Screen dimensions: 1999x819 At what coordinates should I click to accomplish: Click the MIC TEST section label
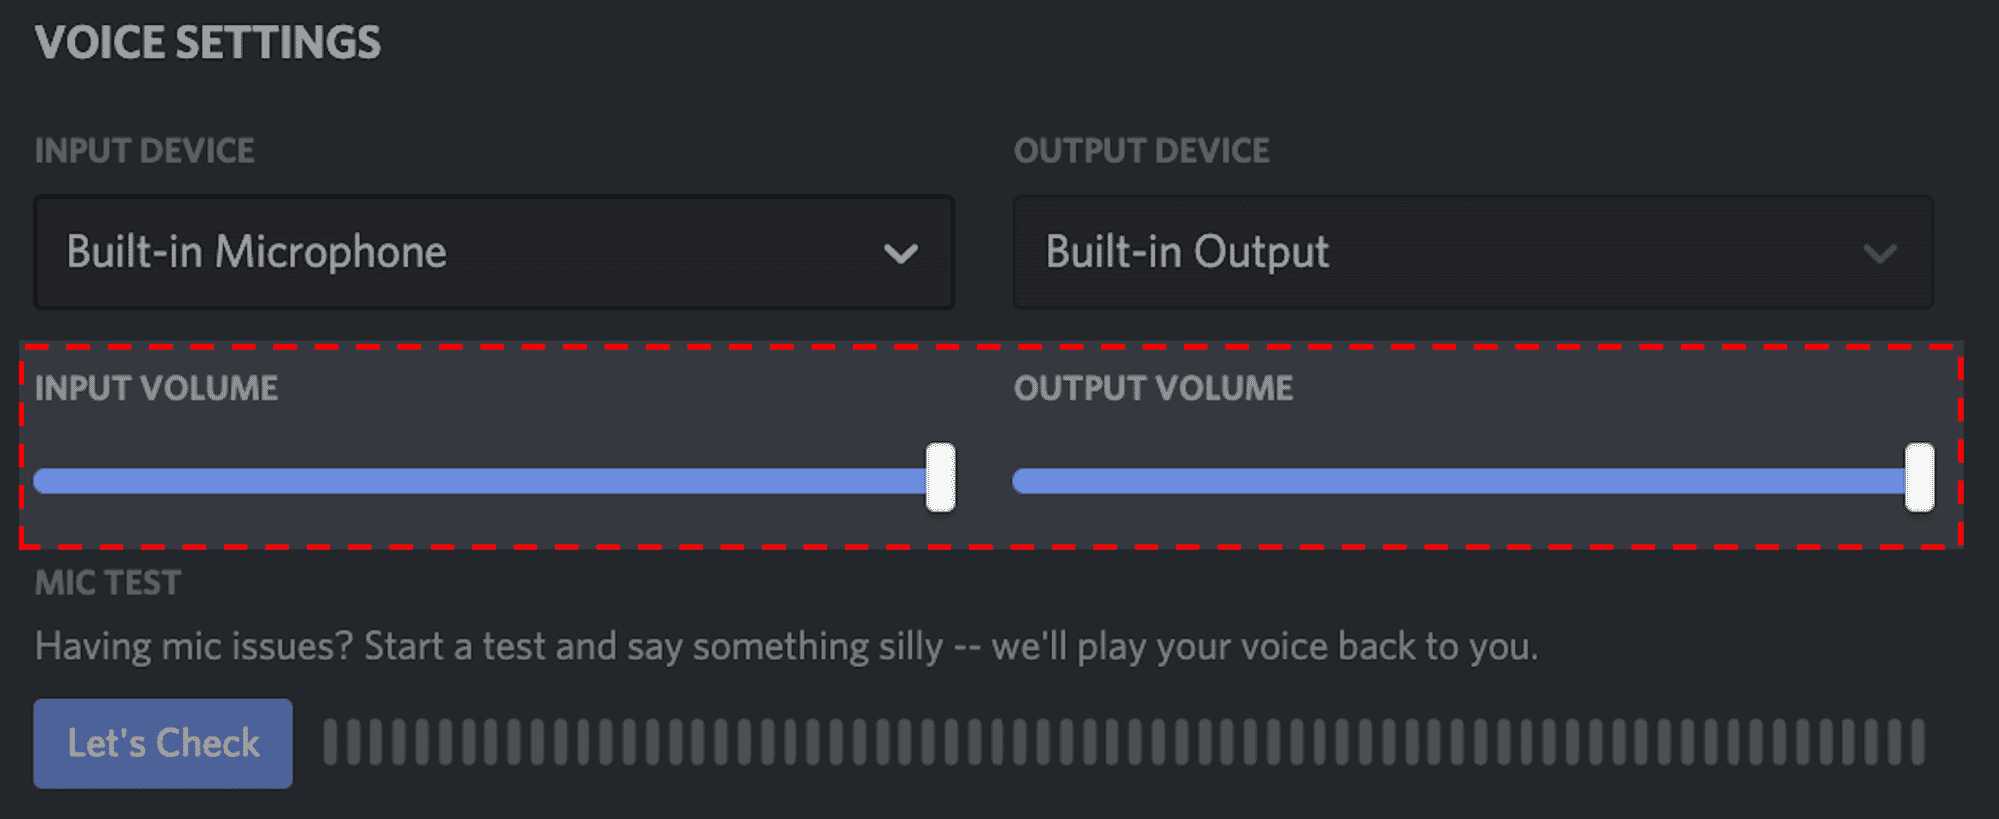[108, 583]
